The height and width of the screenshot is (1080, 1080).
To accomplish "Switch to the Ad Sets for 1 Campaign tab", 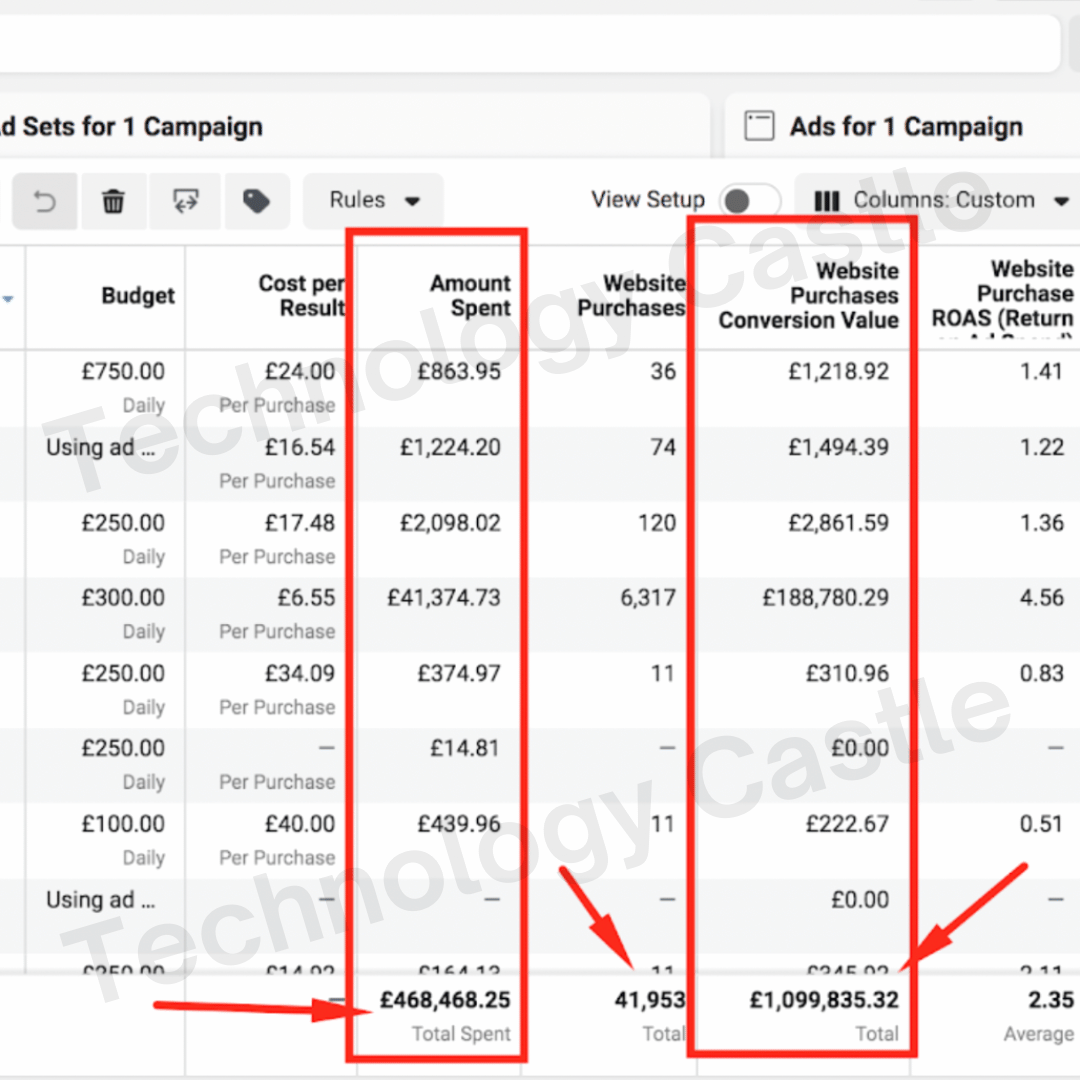I will pos(130,126).
